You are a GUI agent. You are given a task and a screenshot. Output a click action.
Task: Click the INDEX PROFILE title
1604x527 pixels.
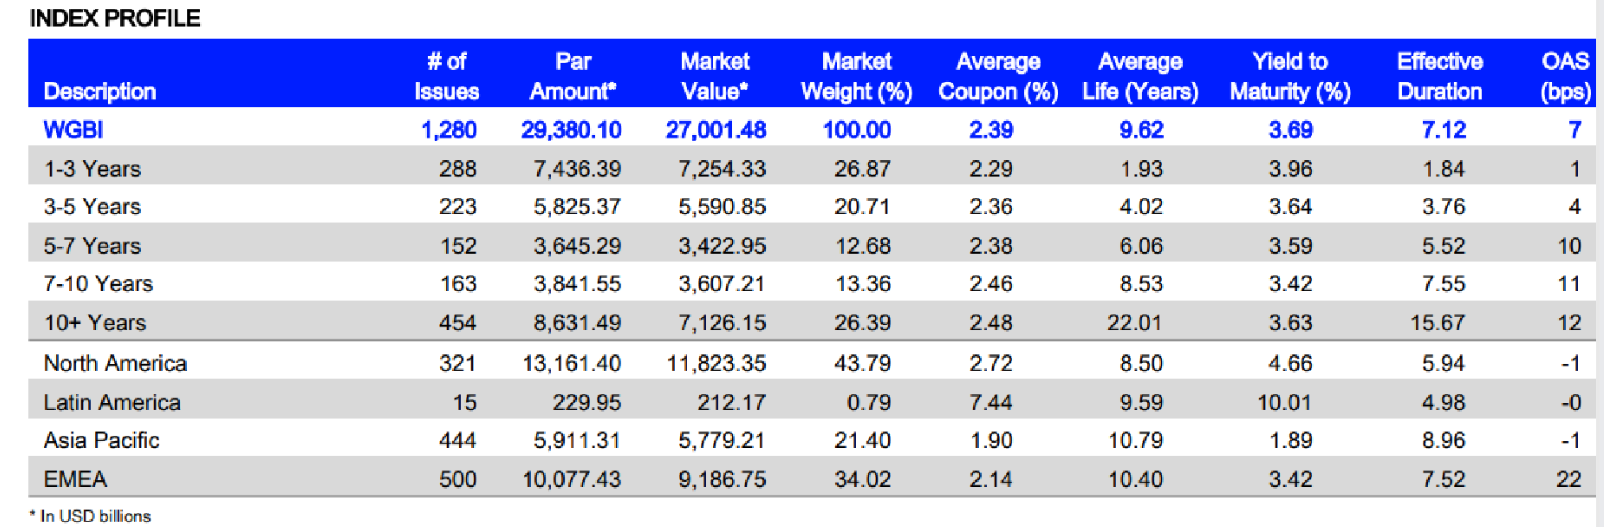coord(115,18)
